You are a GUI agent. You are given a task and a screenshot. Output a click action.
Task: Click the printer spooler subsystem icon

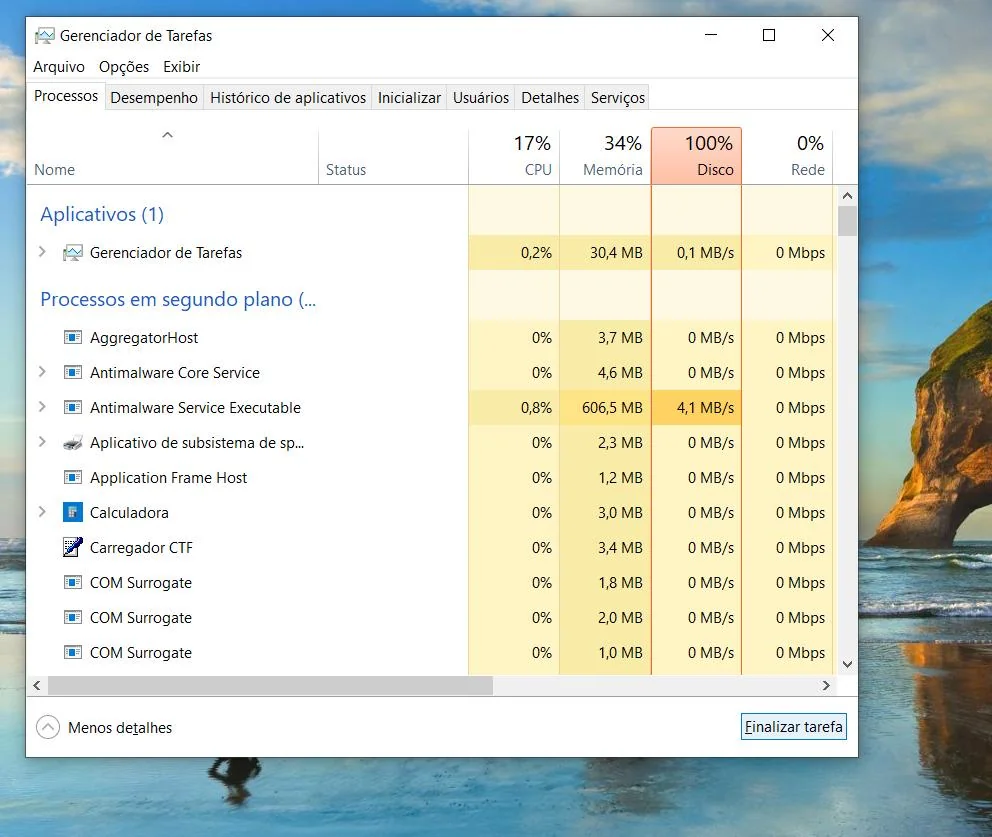coord(73,443)
